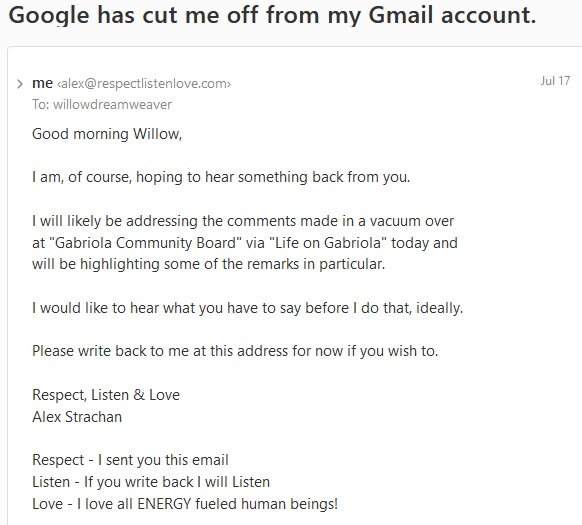Click the "Respect, Listen & Love" sign-off
Viewport: 582px width, 525px height.
click(106, 395)
